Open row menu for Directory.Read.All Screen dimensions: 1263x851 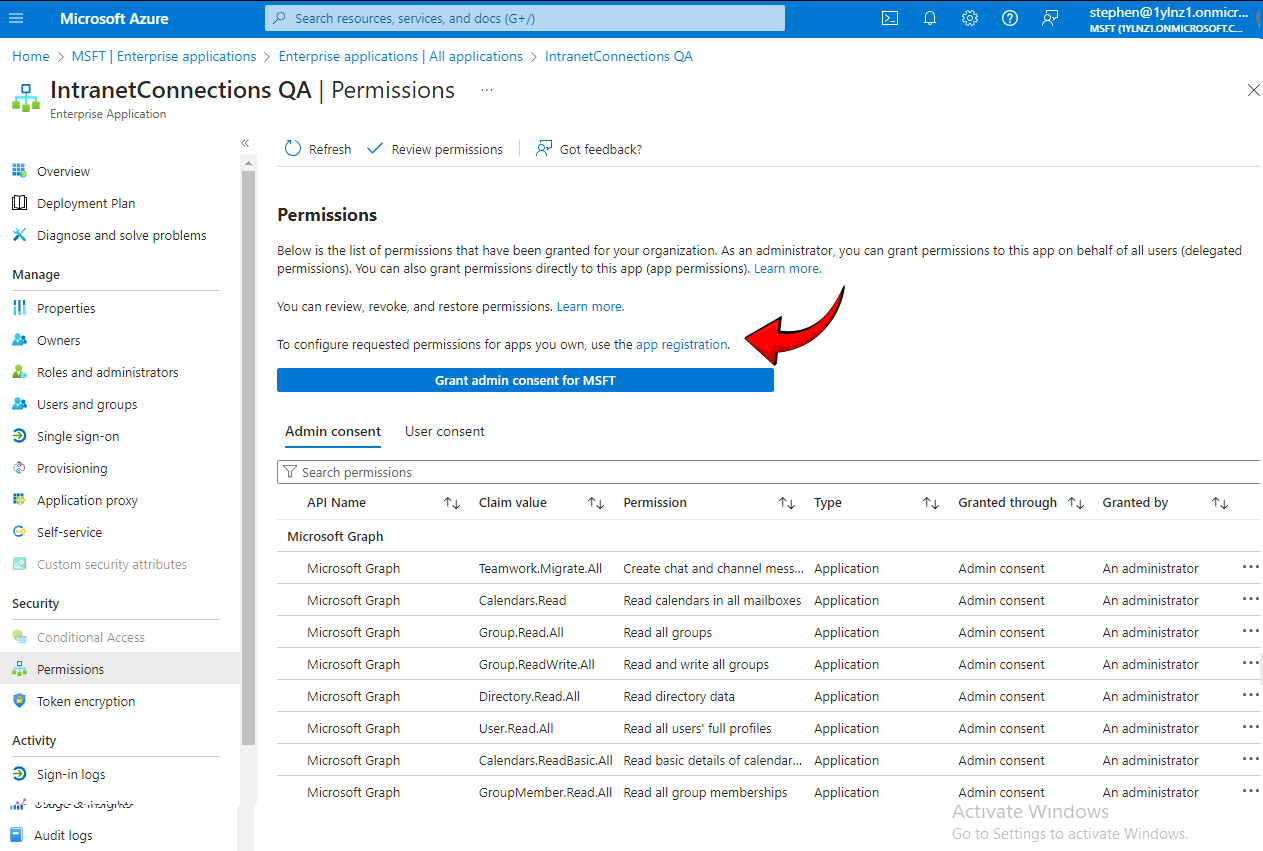(1250, 695)
